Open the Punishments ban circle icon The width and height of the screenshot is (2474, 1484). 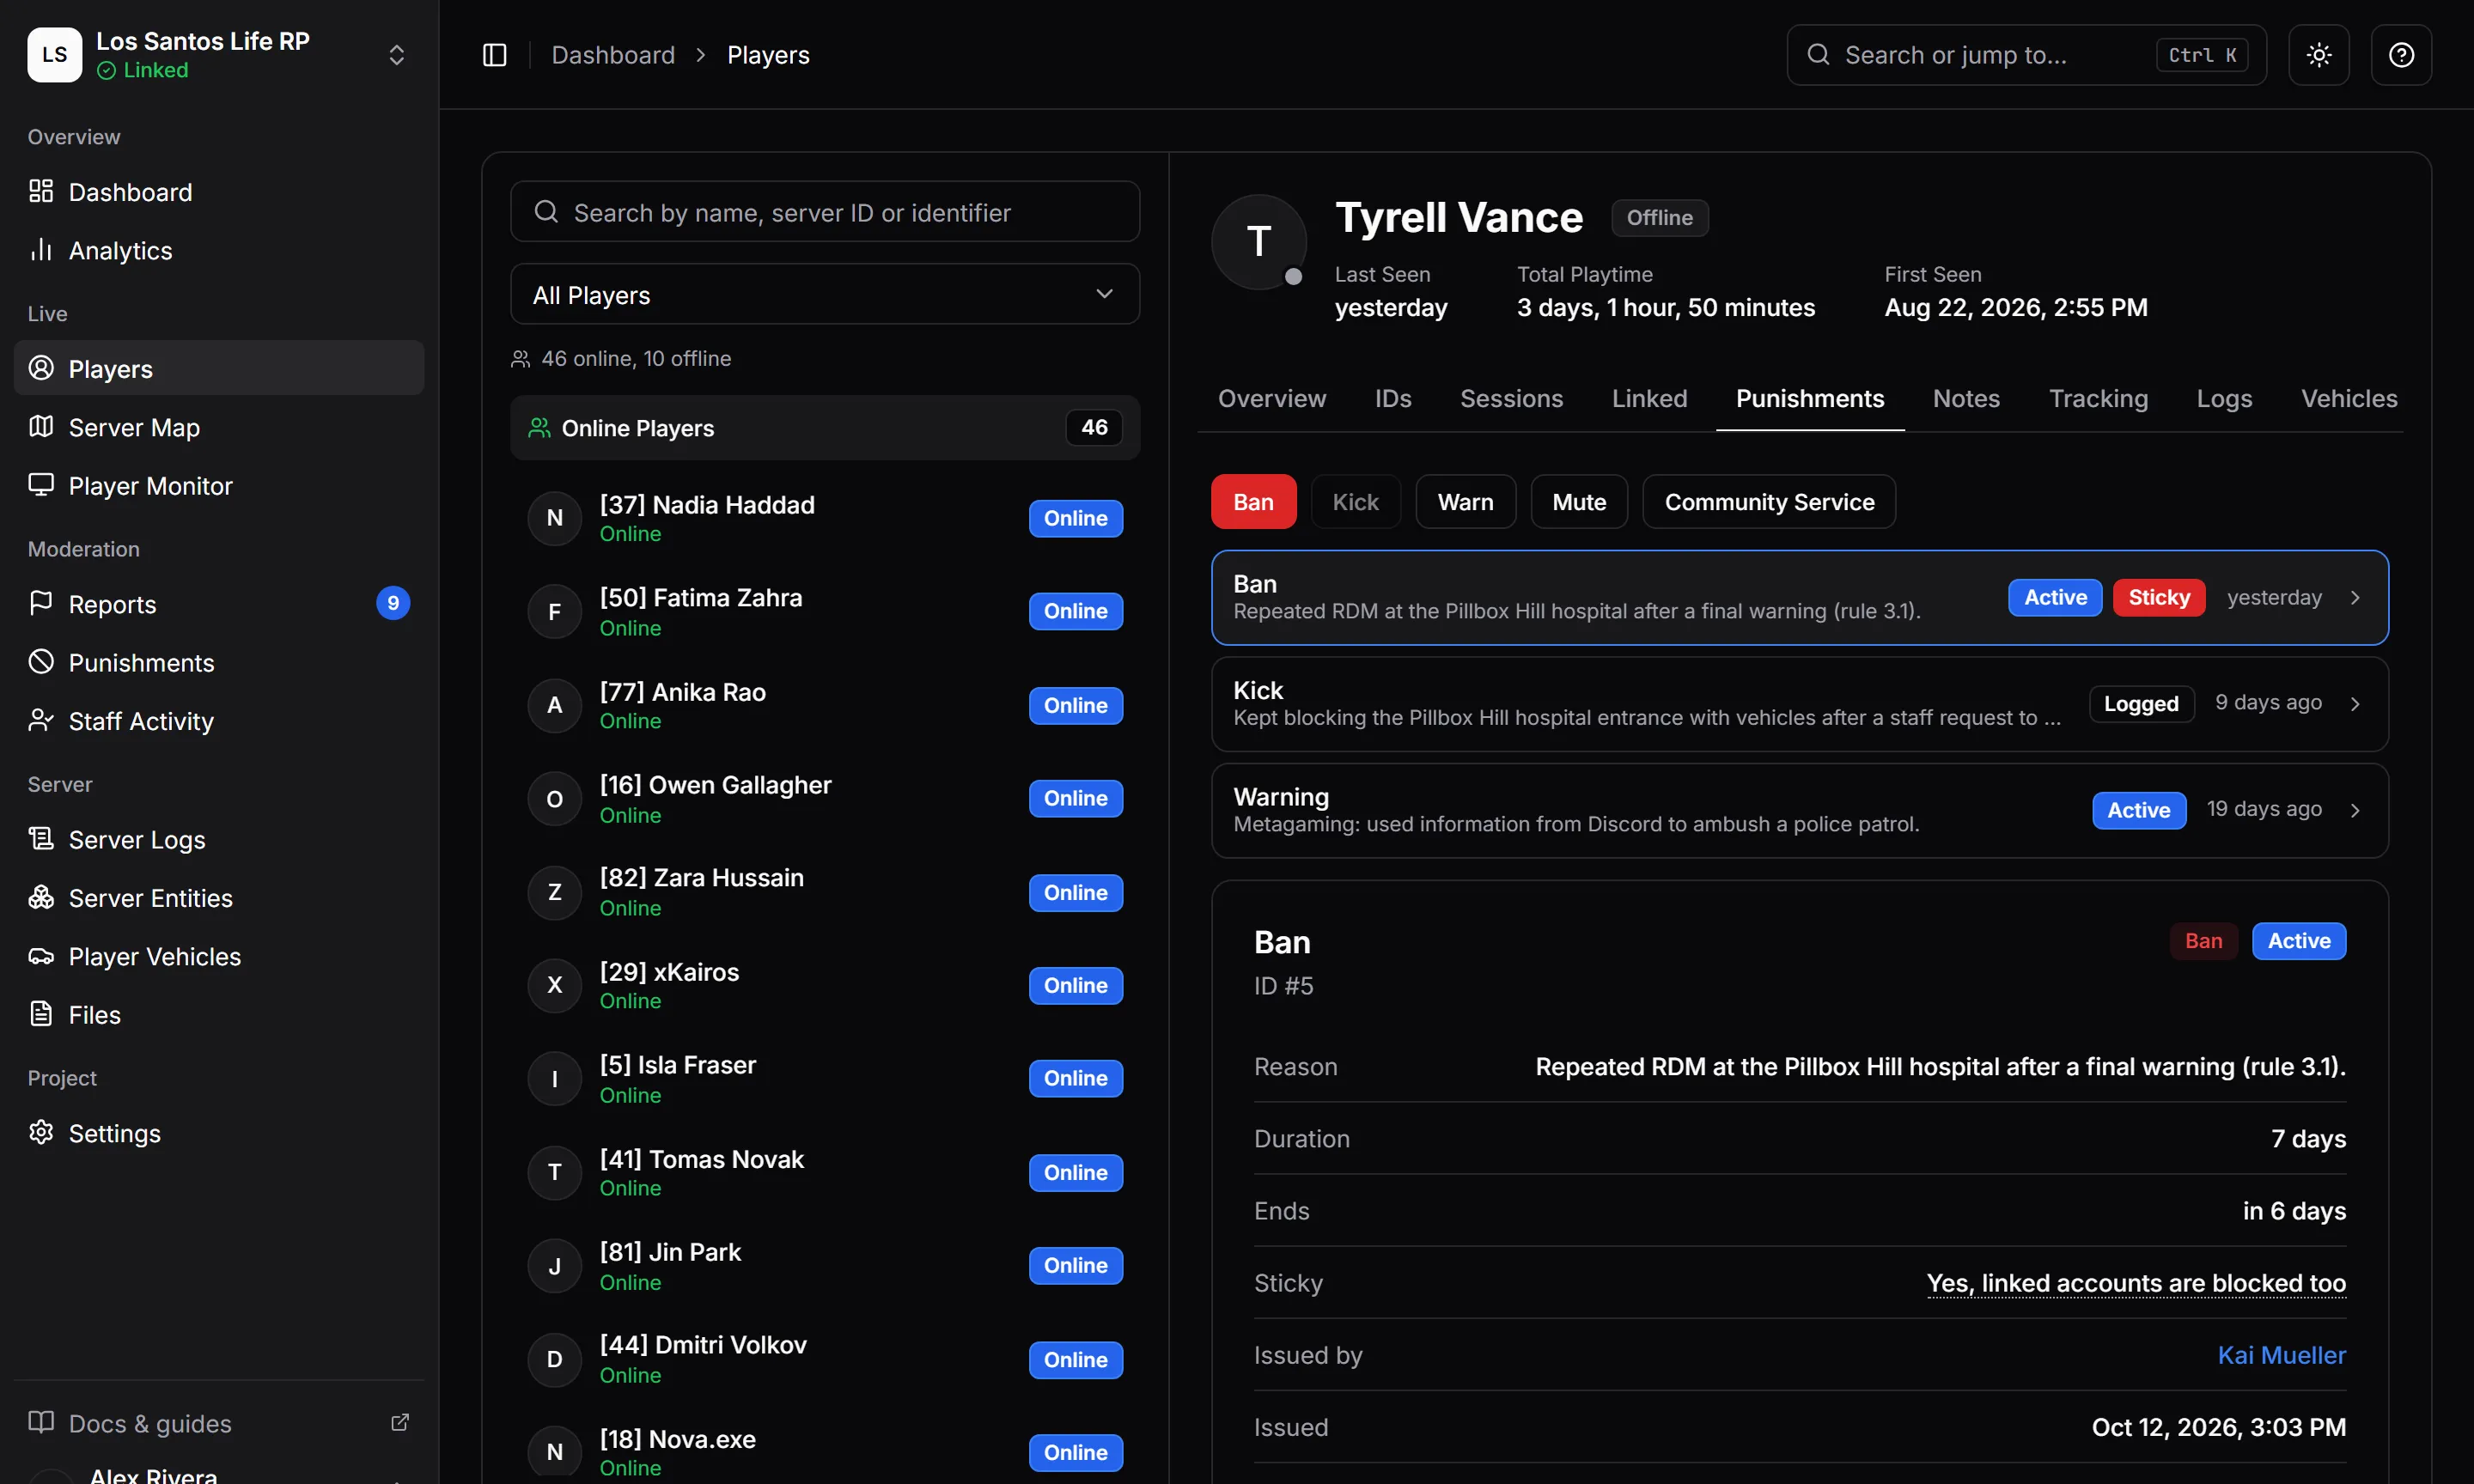click(x=41, y=662)
